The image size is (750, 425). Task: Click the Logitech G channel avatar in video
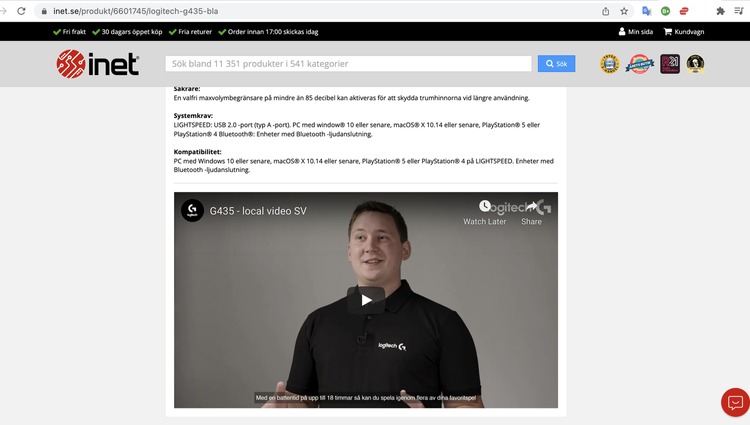coord(192,210)
